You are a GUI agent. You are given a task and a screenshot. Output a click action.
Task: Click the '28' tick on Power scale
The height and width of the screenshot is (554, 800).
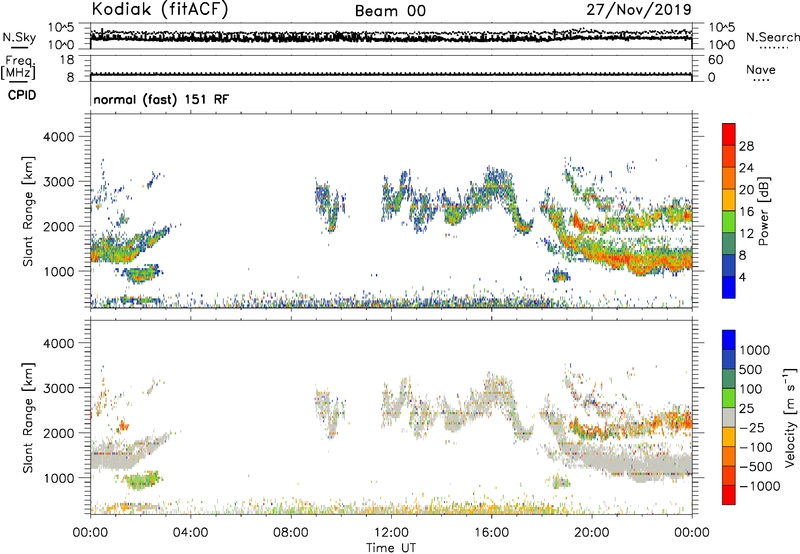coord(746,146)
